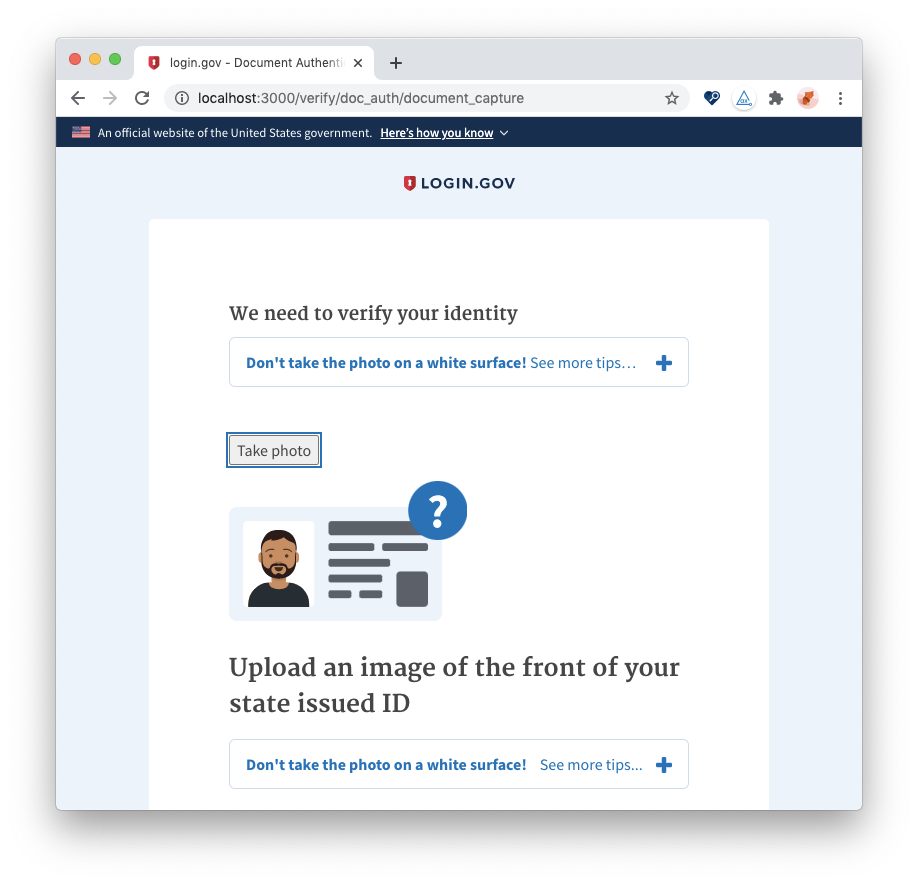
Task: Close the login.gov Document Authentication tab
Action: (358, 63)
